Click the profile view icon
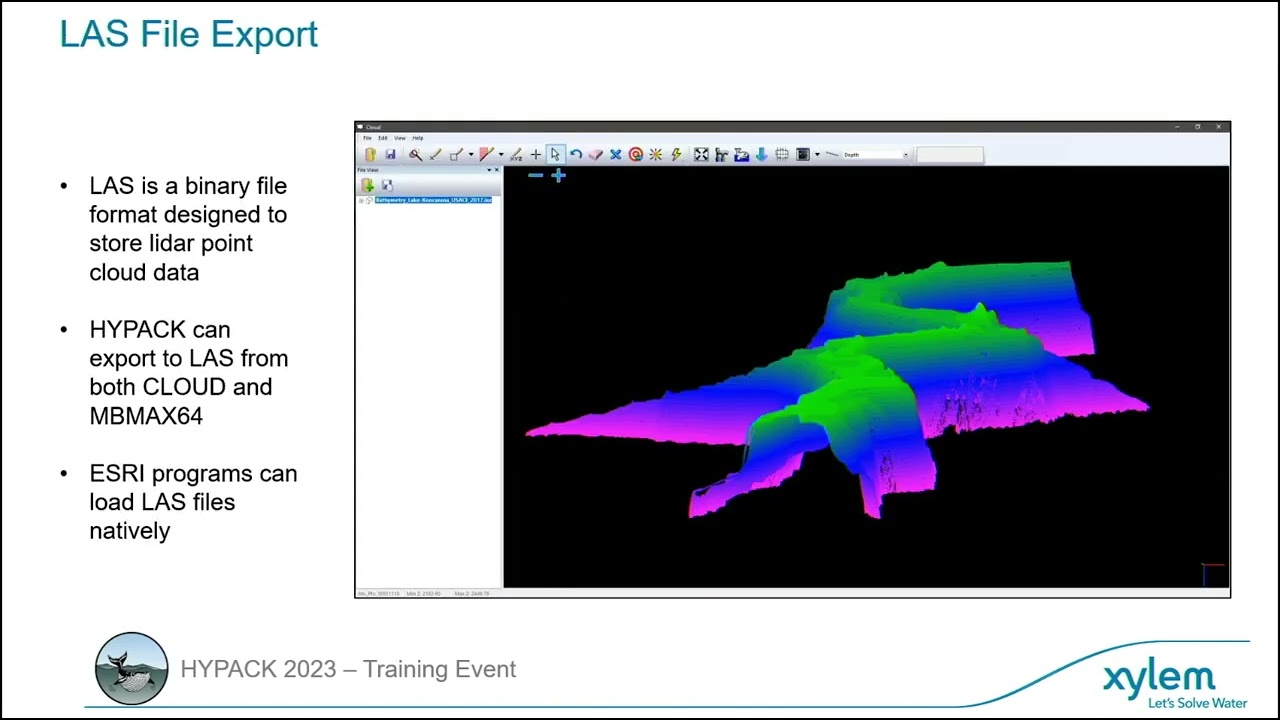Screen dimensions: 1280x720 pyautogui.click(x=721, y=154)
